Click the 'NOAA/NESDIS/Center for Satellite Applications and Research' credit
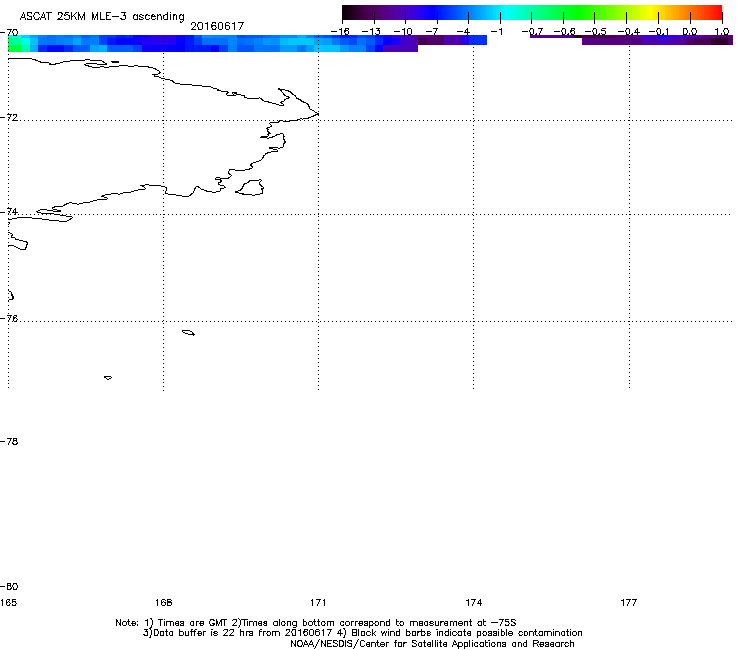Viewport: 740px width, 650px height. tap(432, 644)
